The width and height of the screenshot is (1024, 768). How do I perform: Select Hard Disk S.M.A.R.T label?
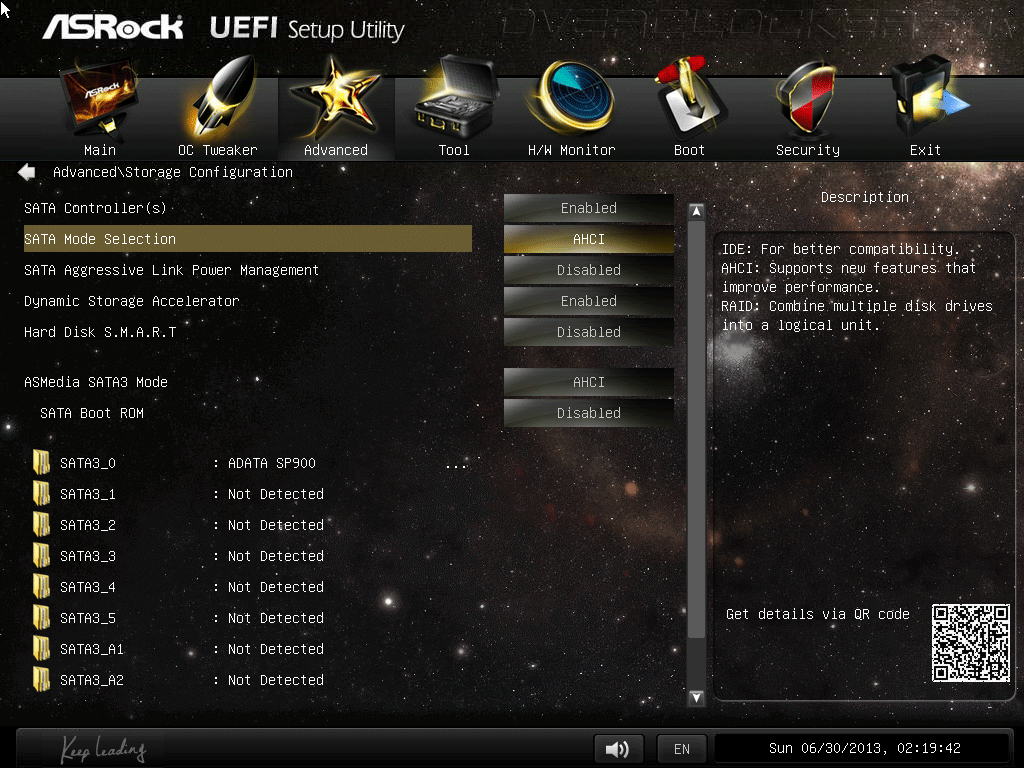[x=100, y=332]
